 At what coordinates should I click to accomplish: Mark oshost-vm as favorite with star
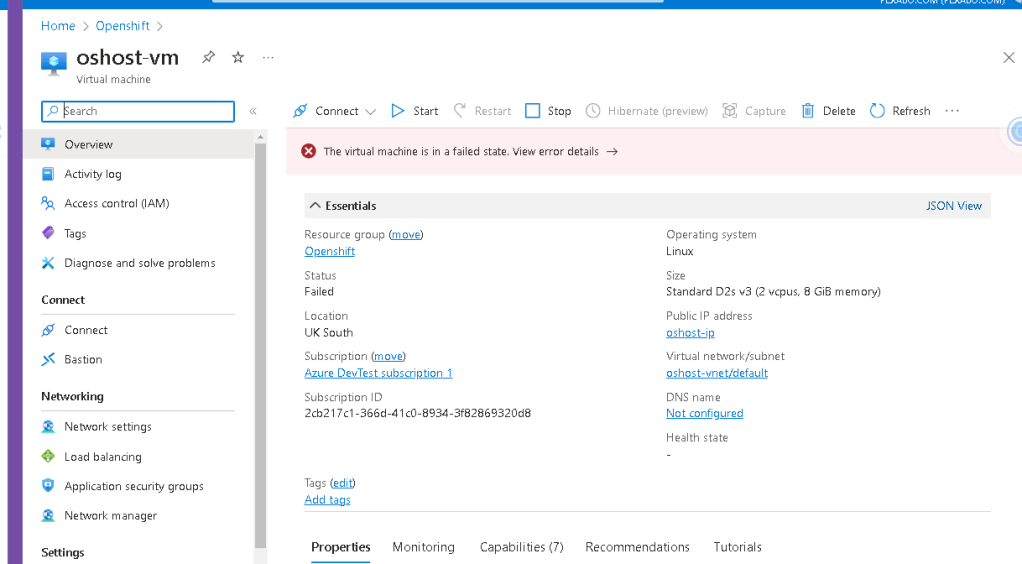point(238,57)
